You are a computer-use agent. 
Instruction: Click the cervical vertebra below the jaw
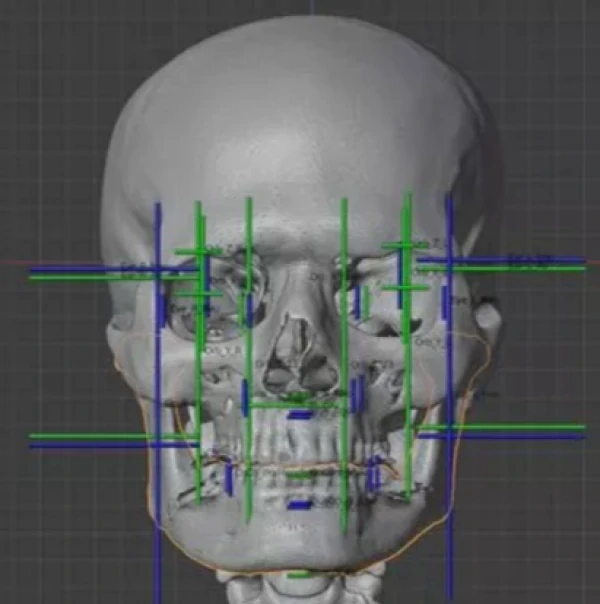click(300, 588)
